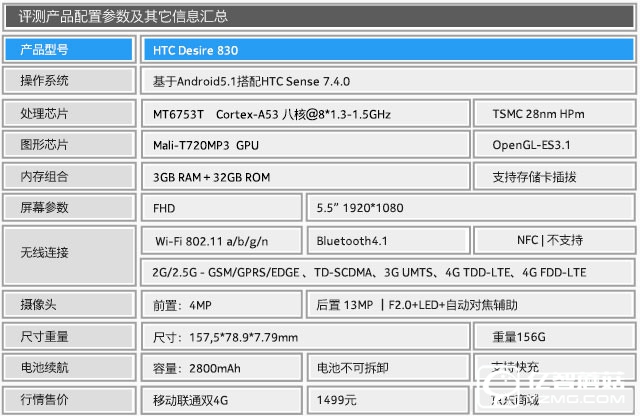
Task: Select the 重量156G weight cell
Action: click(553, 337)
